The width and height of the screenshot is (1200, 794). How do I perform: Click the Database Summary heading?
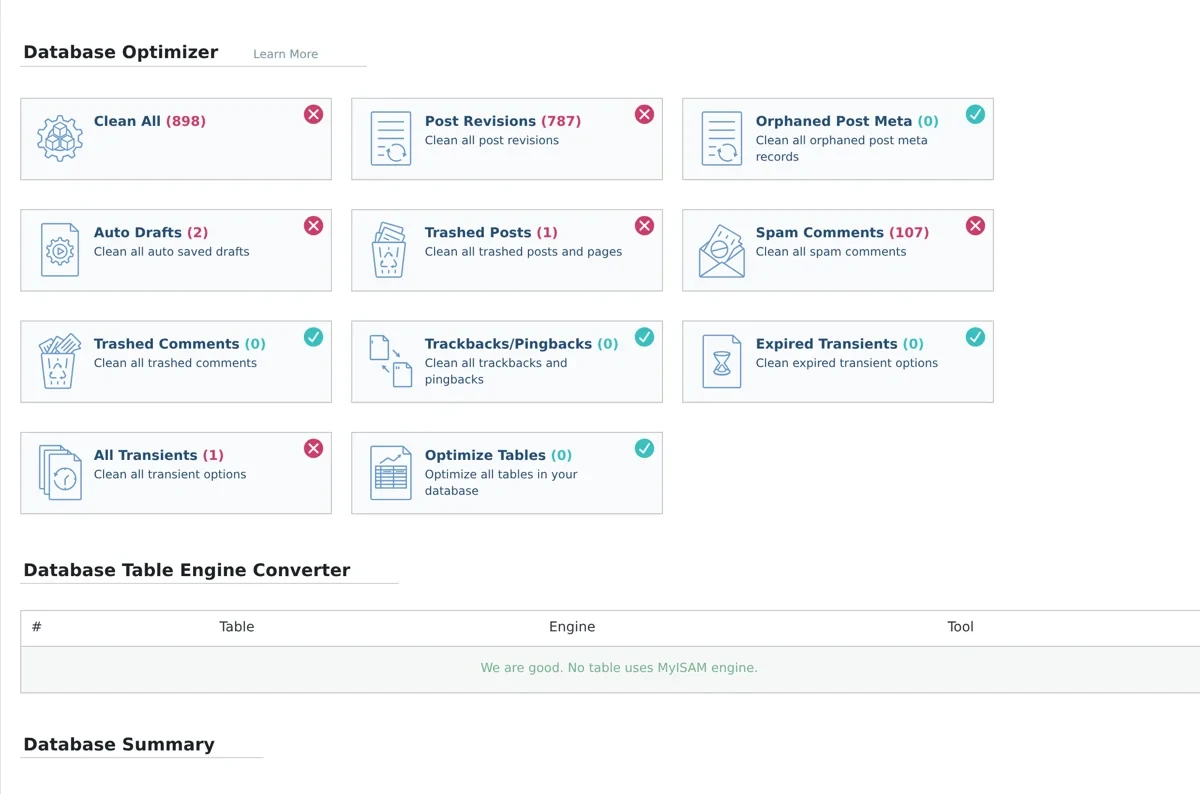pos(119,744)
